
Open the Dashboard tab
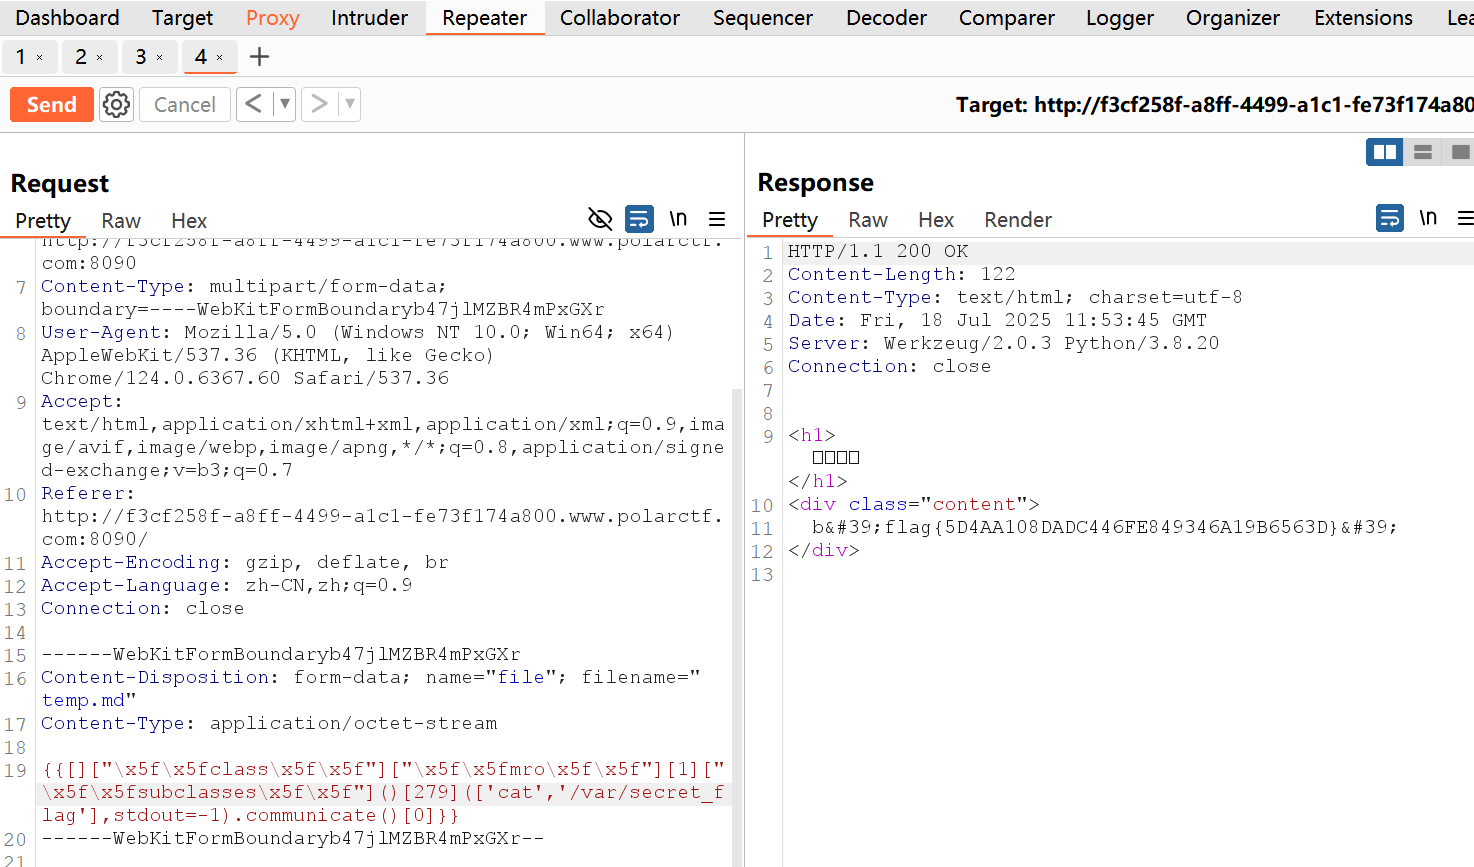tap(67, 18)
